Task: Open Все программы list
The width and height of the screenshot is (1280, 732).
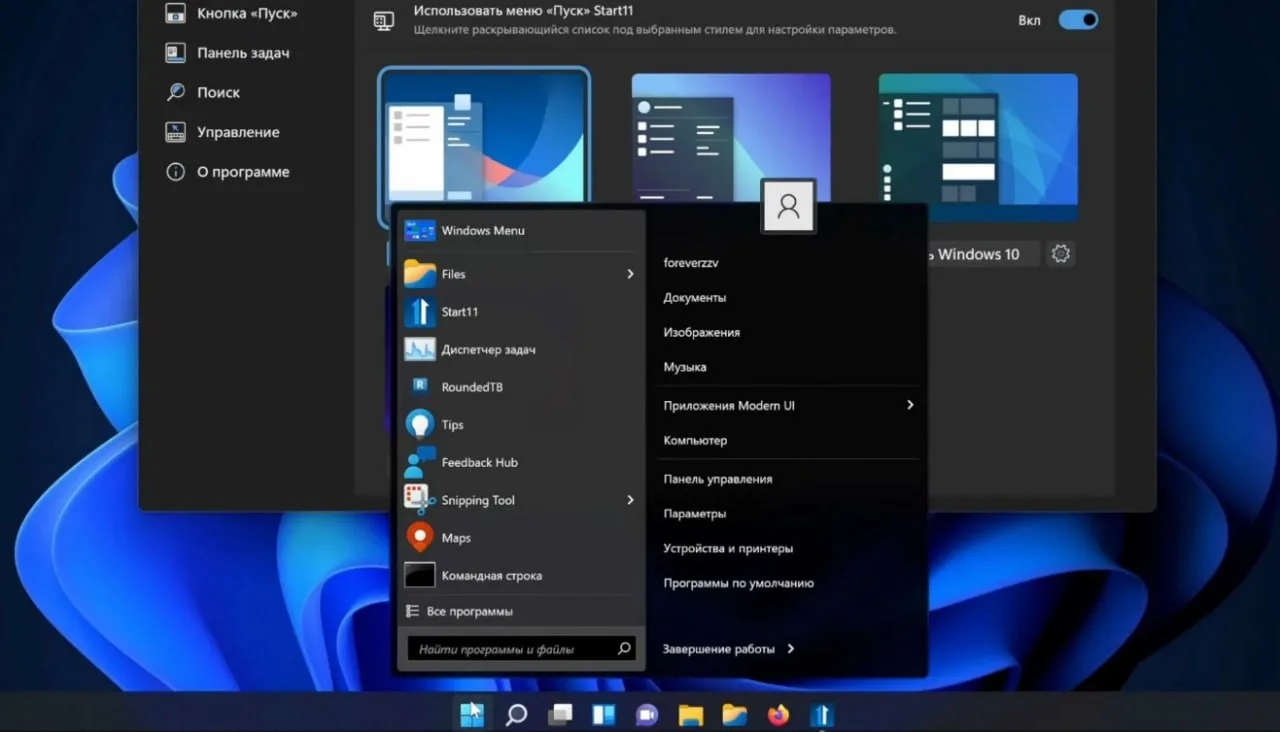Action: click(460, 611)
